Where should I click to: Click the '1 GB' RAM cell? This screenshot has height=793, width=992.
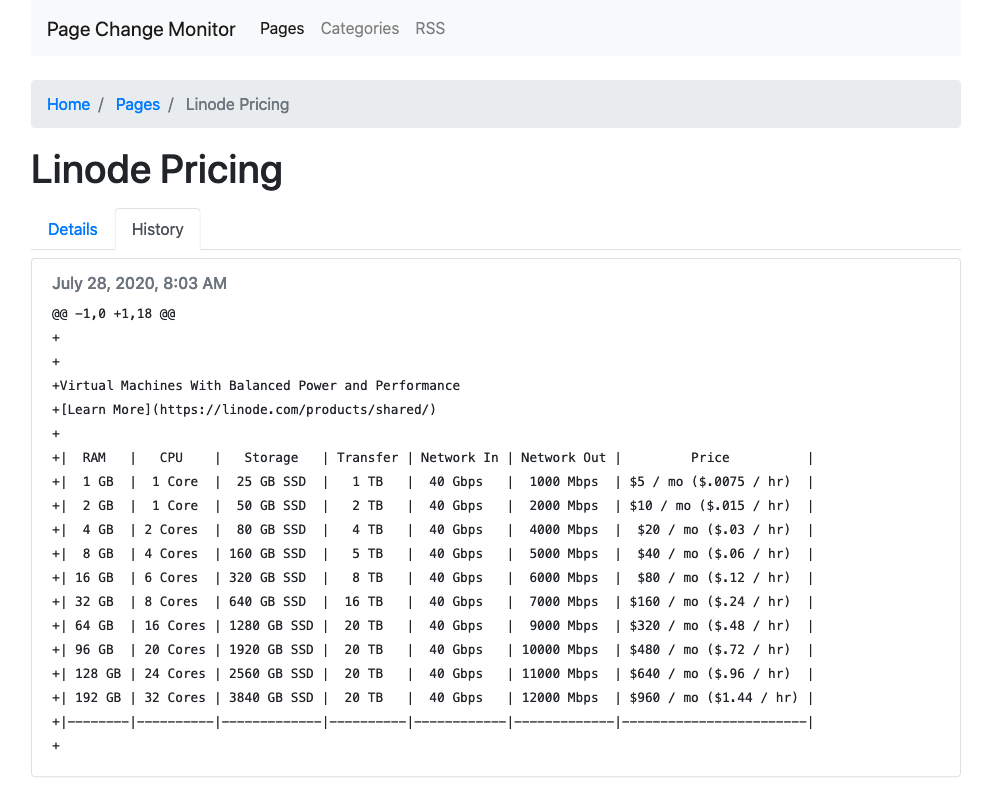[x=98, y=482]
